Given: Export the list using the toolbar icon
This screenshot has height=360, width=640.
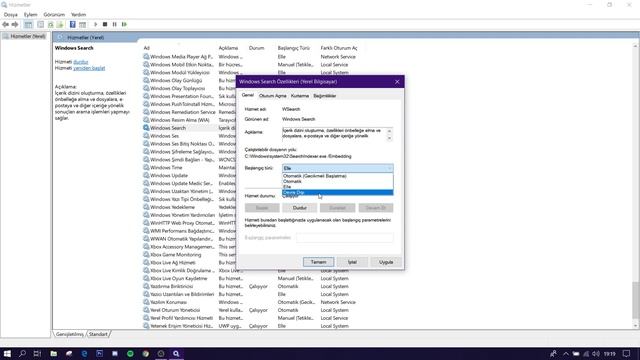Looking at the screenshot, I should [60, 24].
